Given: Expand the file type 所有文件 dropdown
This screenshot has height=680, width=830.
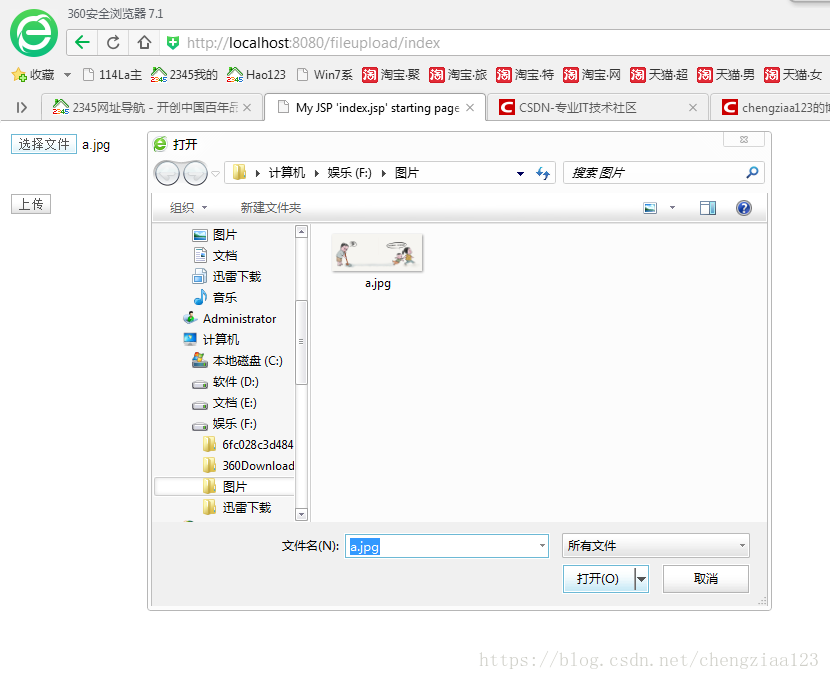Looking at the screenshot, I should point(742,546).
